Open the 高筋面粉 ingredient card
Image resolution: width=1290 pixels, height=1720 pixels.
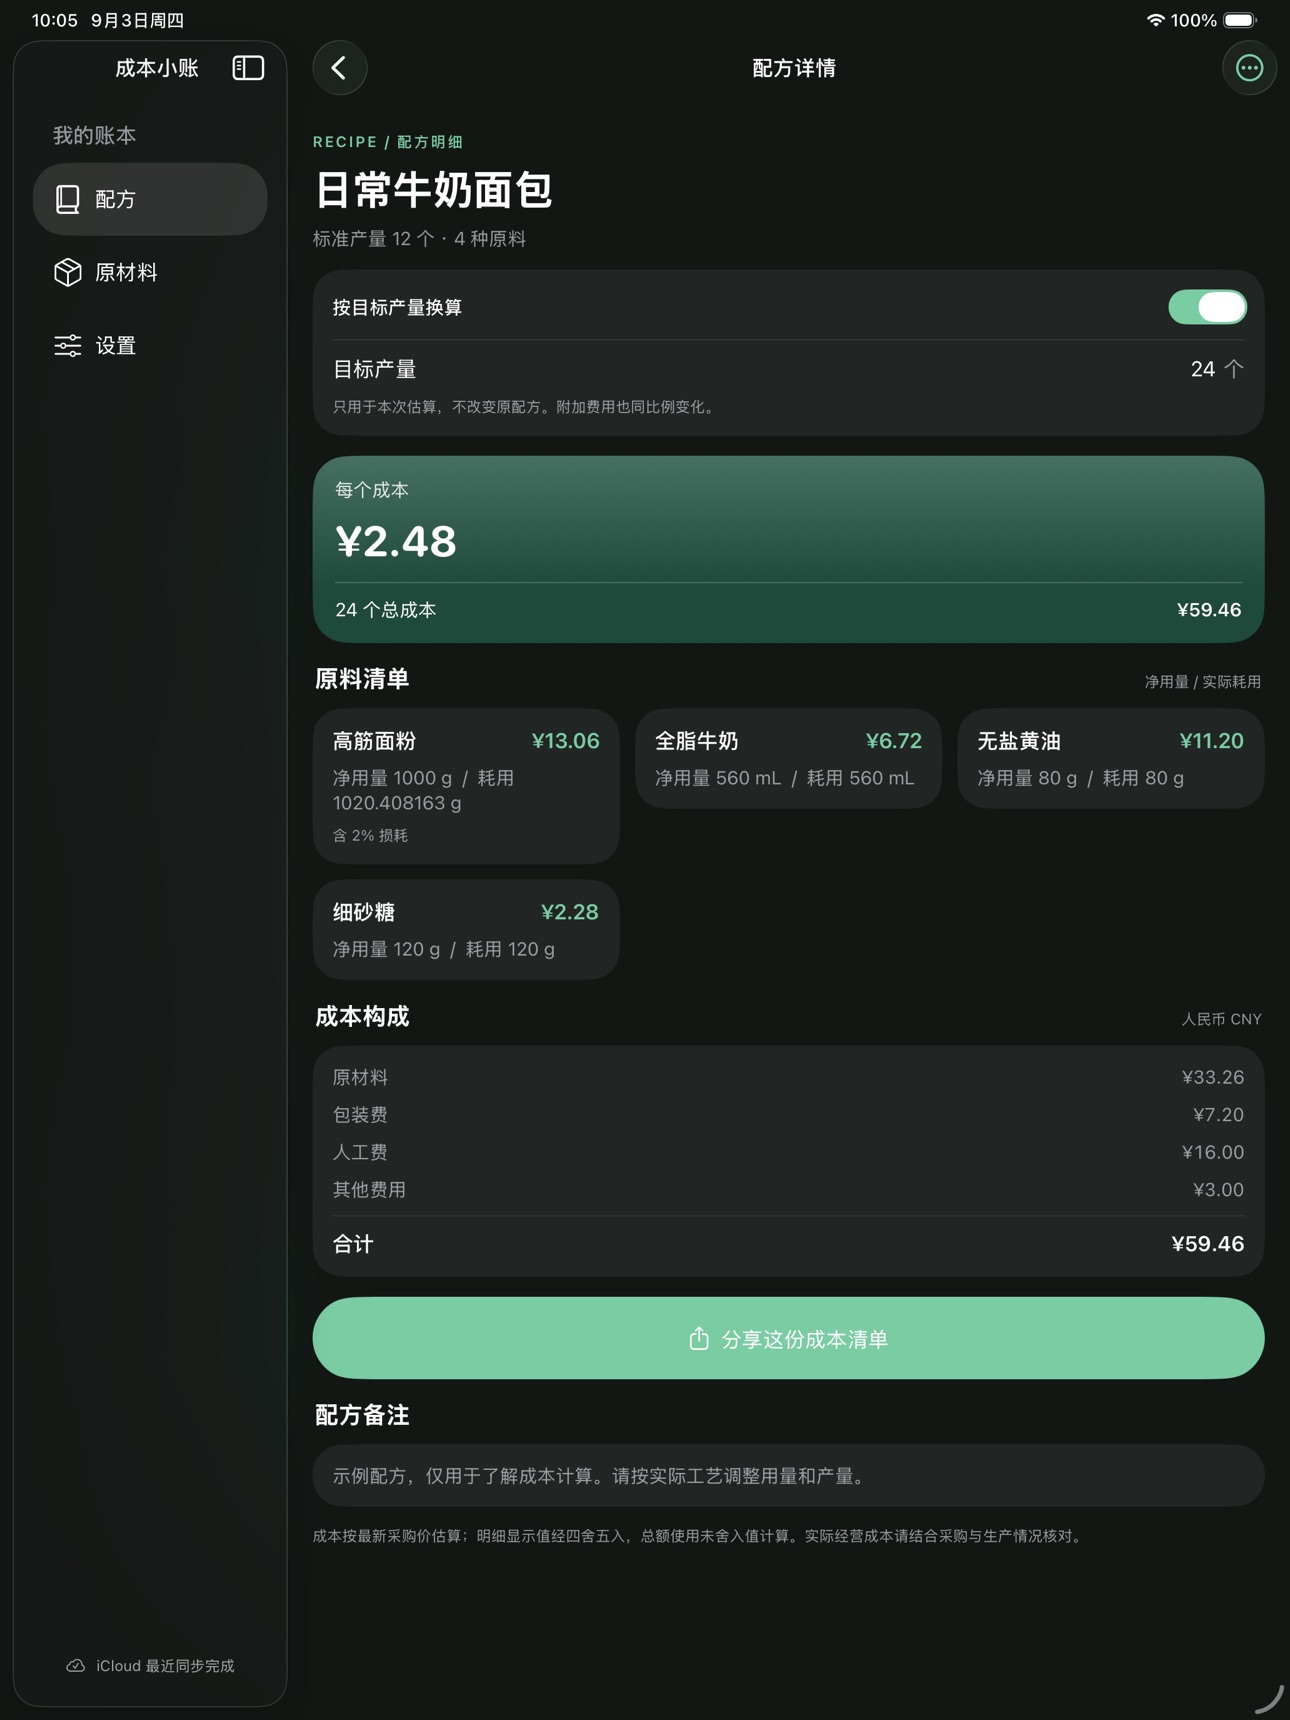point(466,786)
